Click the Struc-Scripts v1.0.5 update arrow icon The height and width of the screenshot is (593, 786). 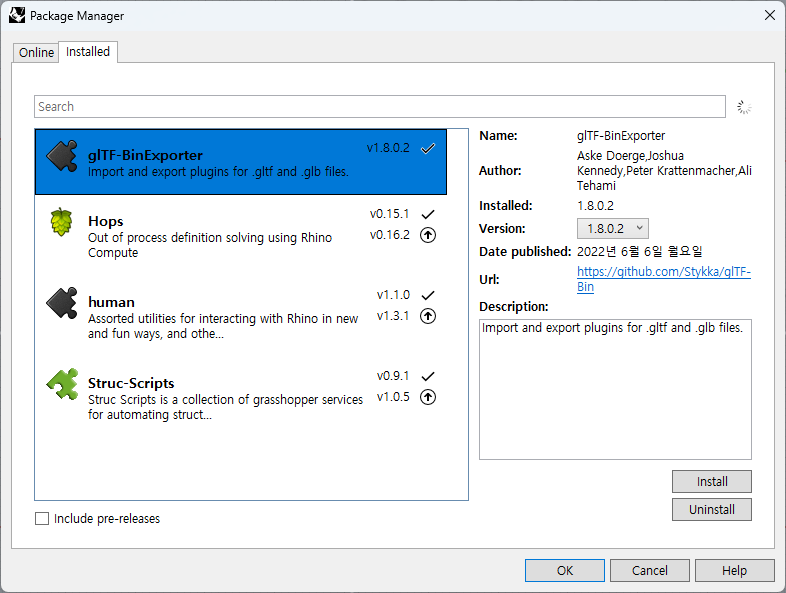(x=428, y=398)
